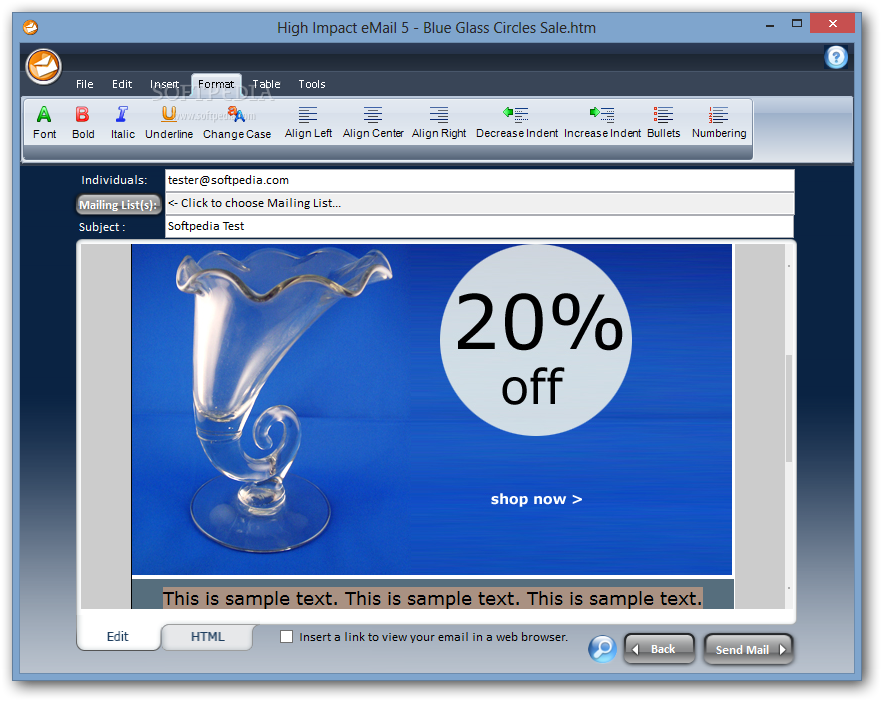
Task: Close the High Impact eMail window
Action: pyautogui.click(x=832, y=24)
